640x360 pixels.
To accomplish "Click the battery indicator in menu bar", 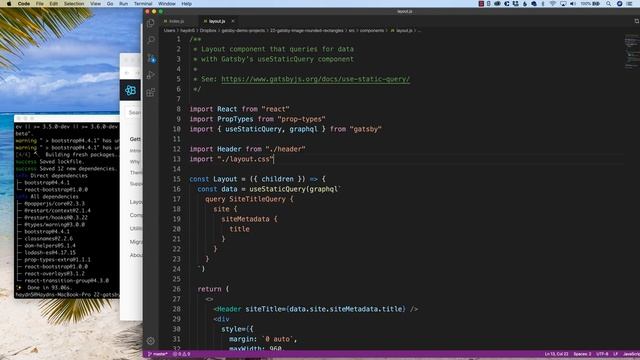I will (x=591, y=4).
